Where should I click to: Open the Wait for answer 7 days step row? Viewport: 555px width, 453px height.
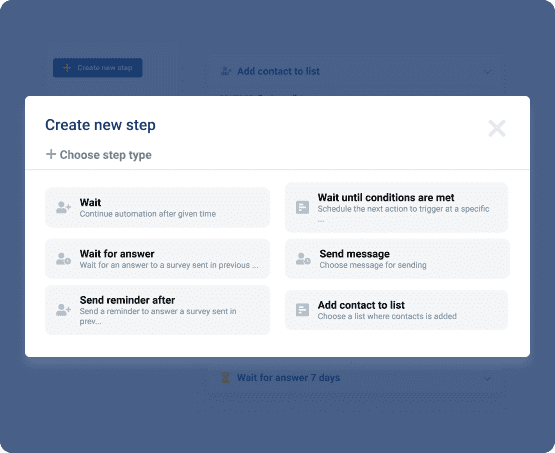click(354, 378)
